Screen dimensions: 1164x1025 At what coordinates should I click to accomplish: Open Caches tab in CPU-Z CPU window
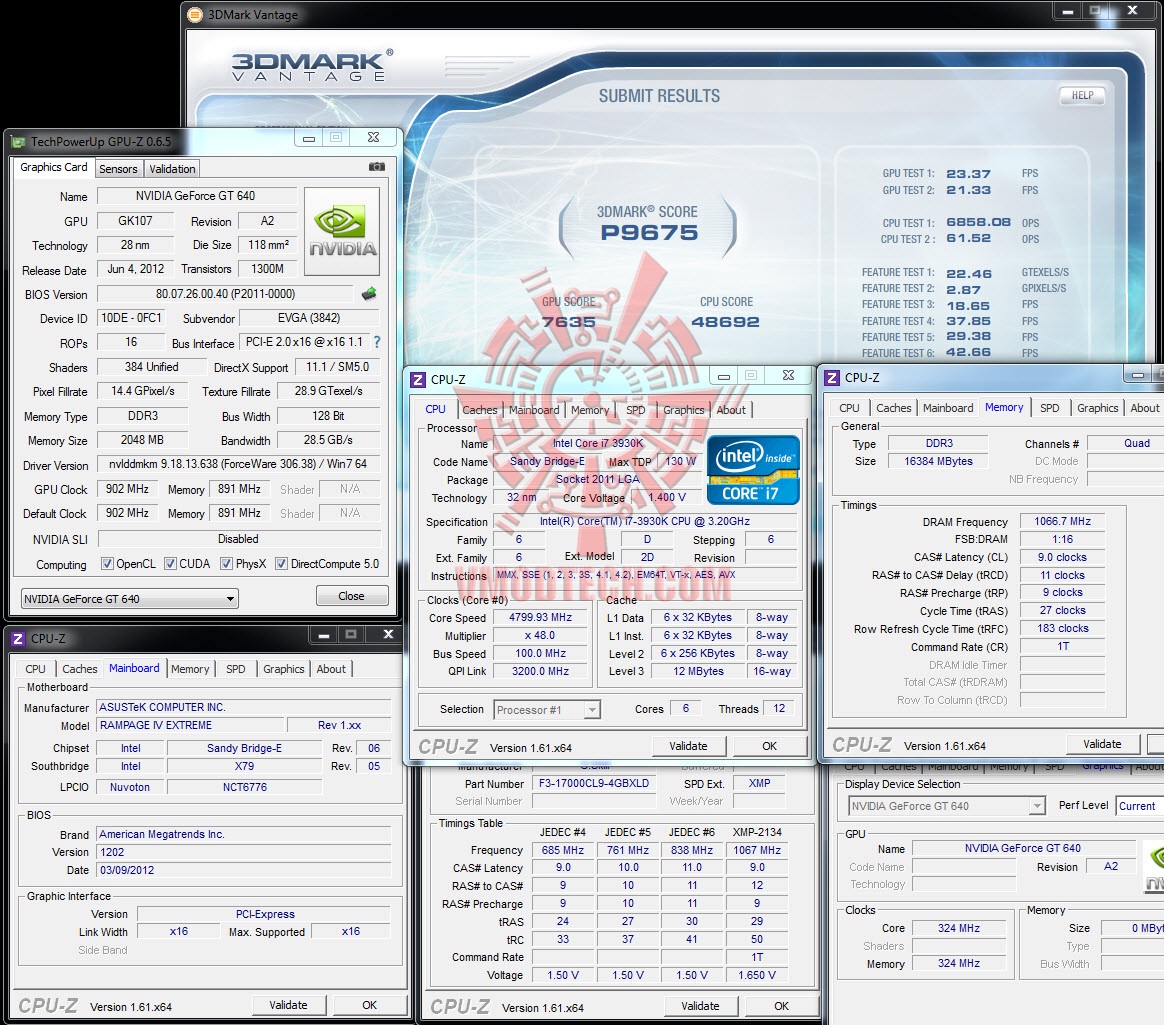pos(480,410)
